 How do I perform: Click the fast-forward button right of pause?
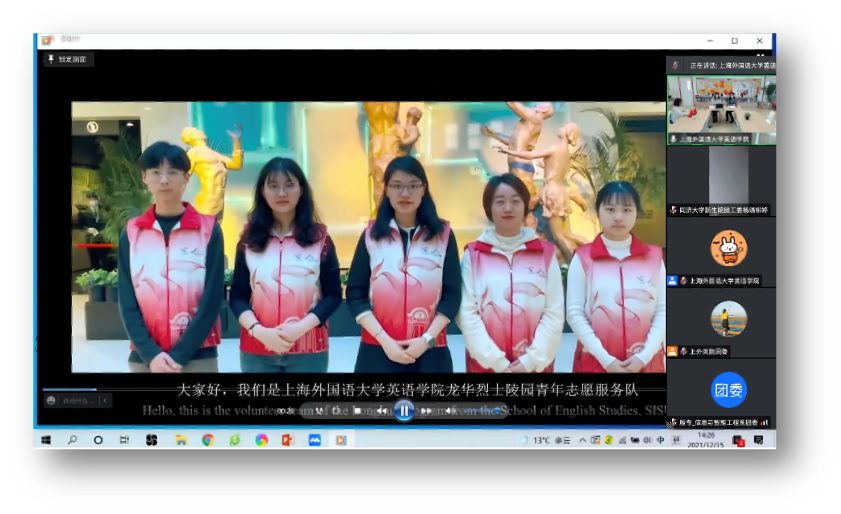click(427, 411)
